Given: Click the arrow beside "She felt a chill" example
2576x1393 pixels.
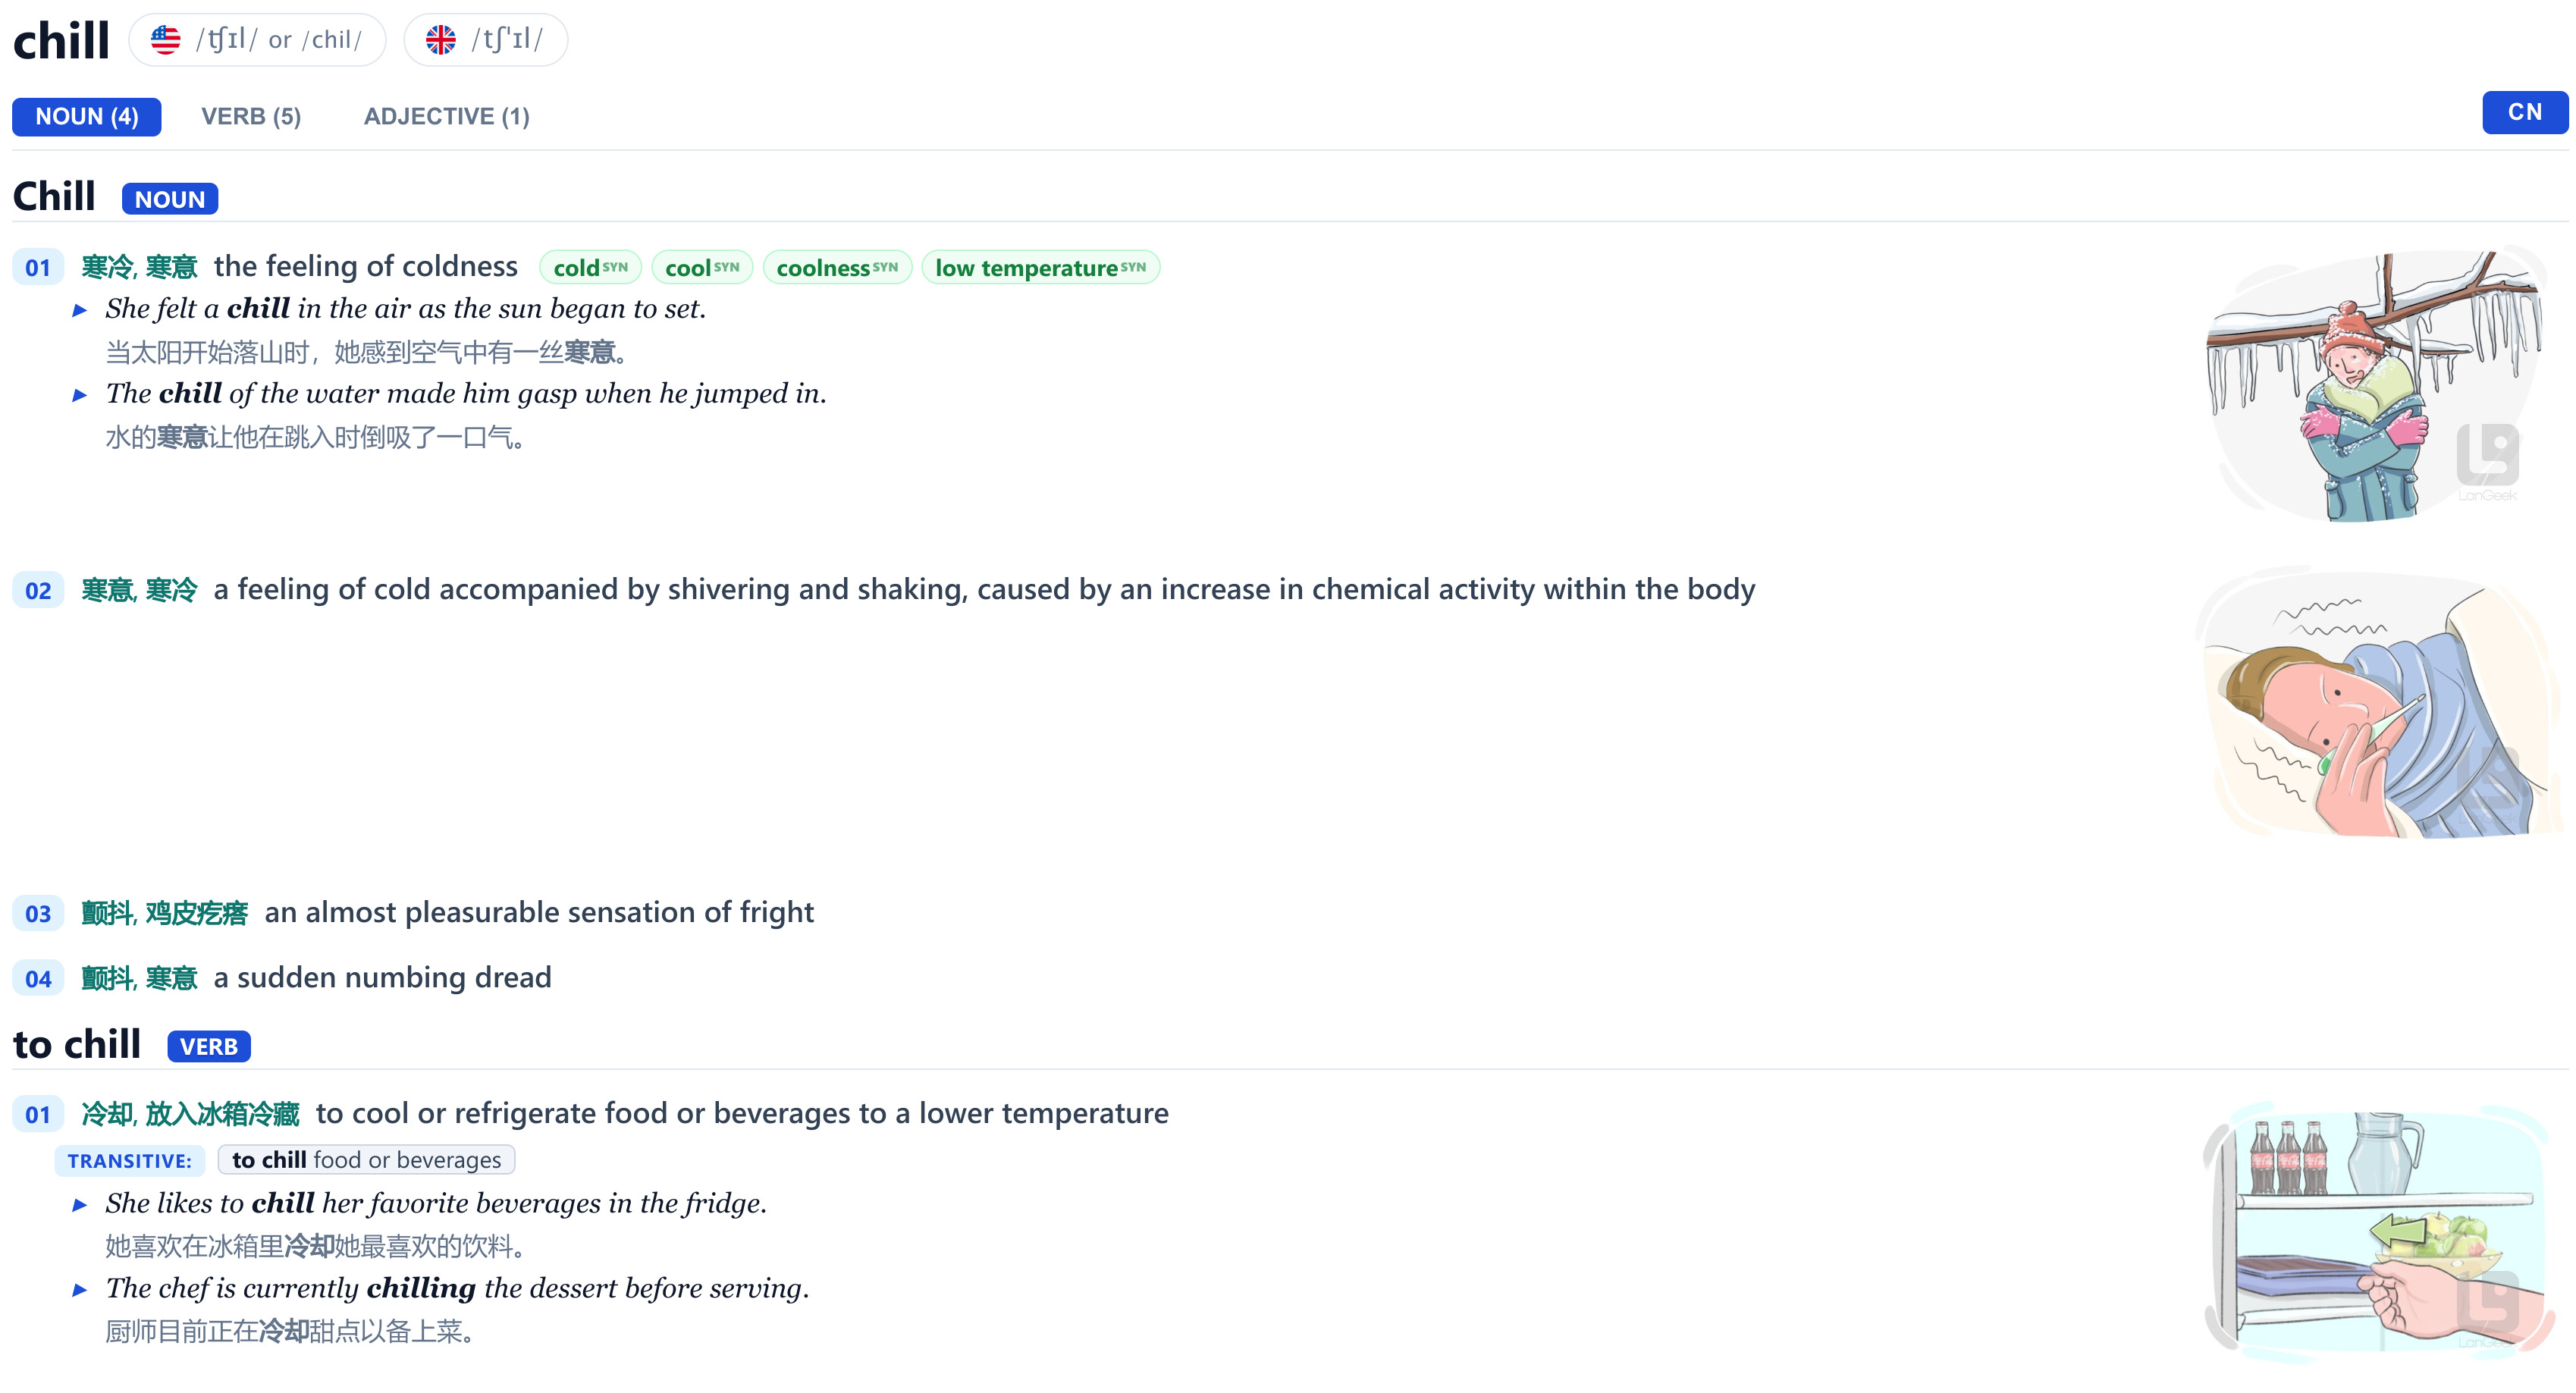Looking at the screenshot, I should [x=80, y=310].
